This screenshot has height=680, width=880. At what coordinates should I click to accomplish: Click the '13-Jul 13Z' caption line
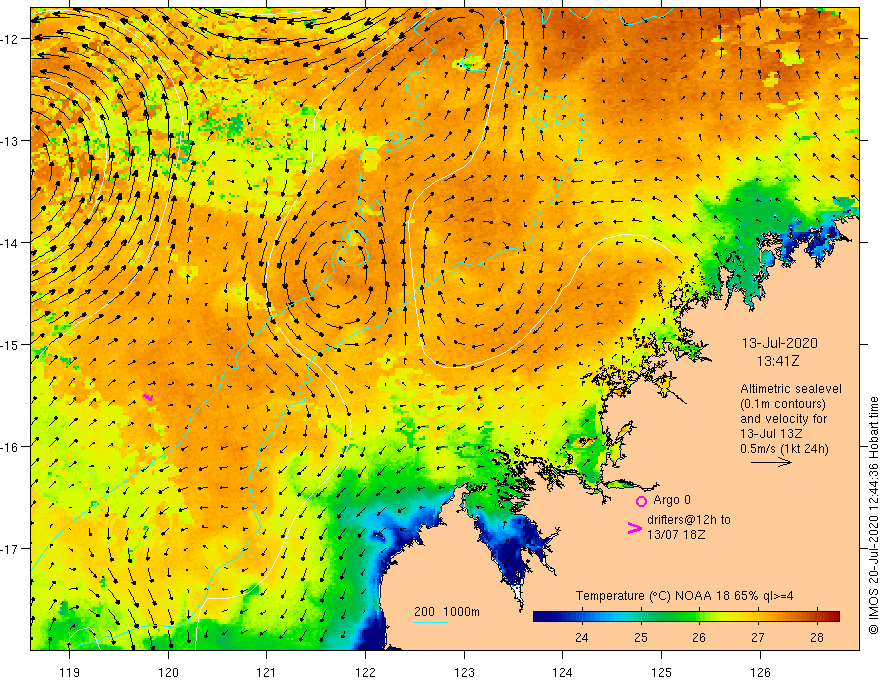pyautogui.click(x=771, y=434)
